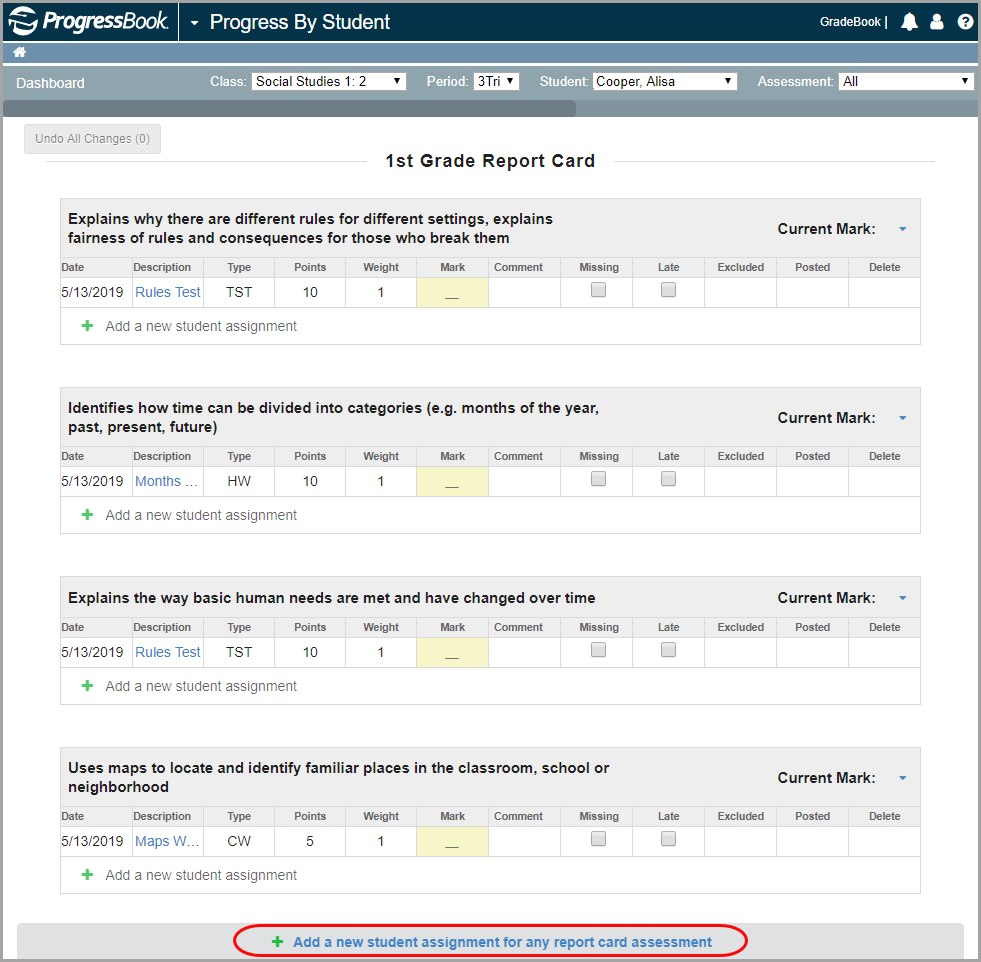Click Mark field for Maps classwork
The image size is (981, 962).
click(452, 842)
